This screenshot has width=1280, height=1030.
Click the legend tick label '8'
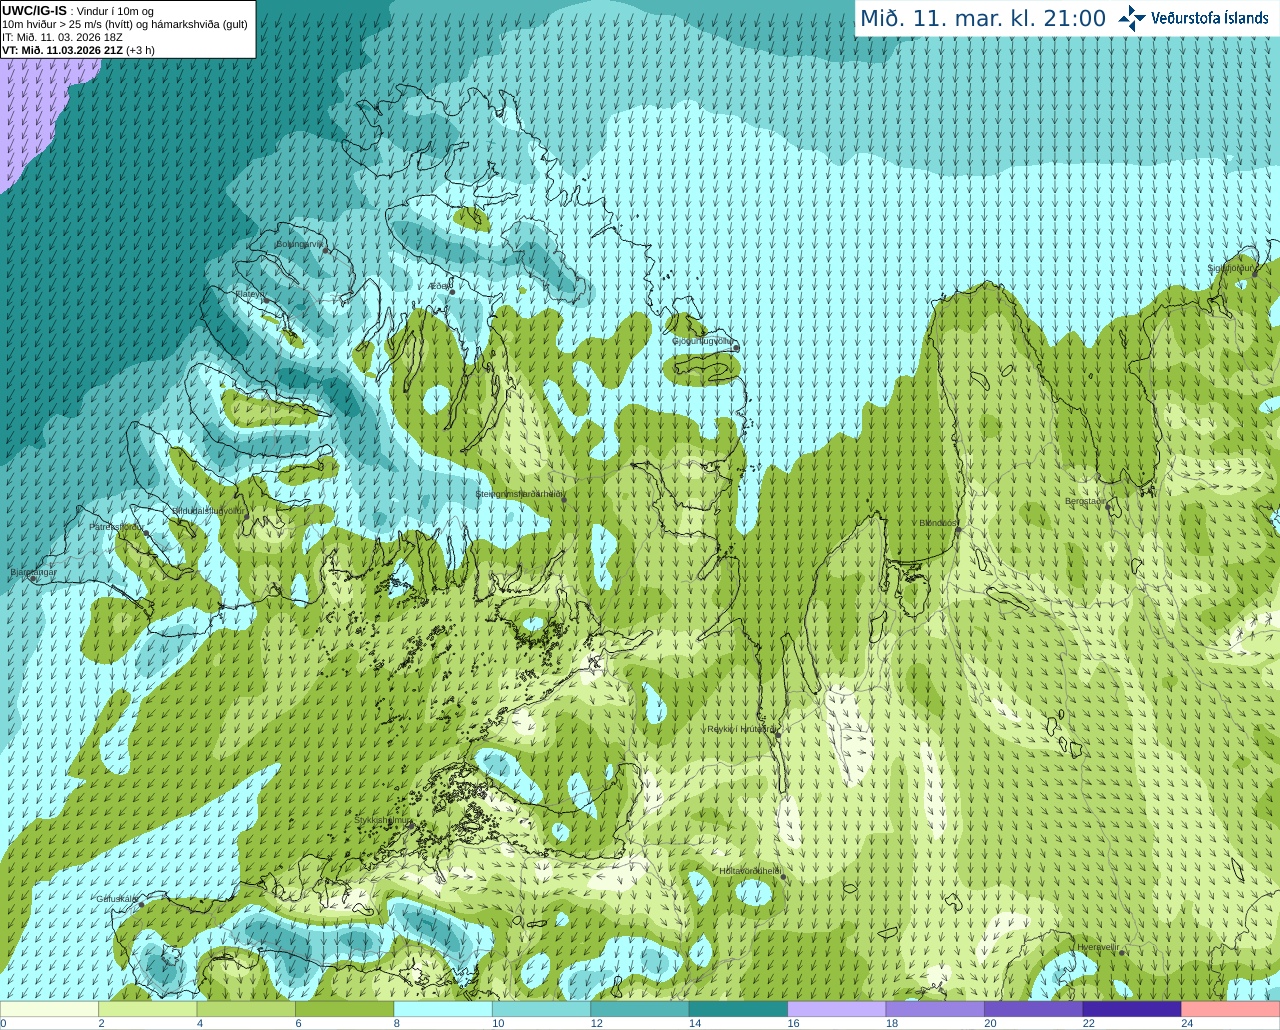click(x=397, y=1023)
